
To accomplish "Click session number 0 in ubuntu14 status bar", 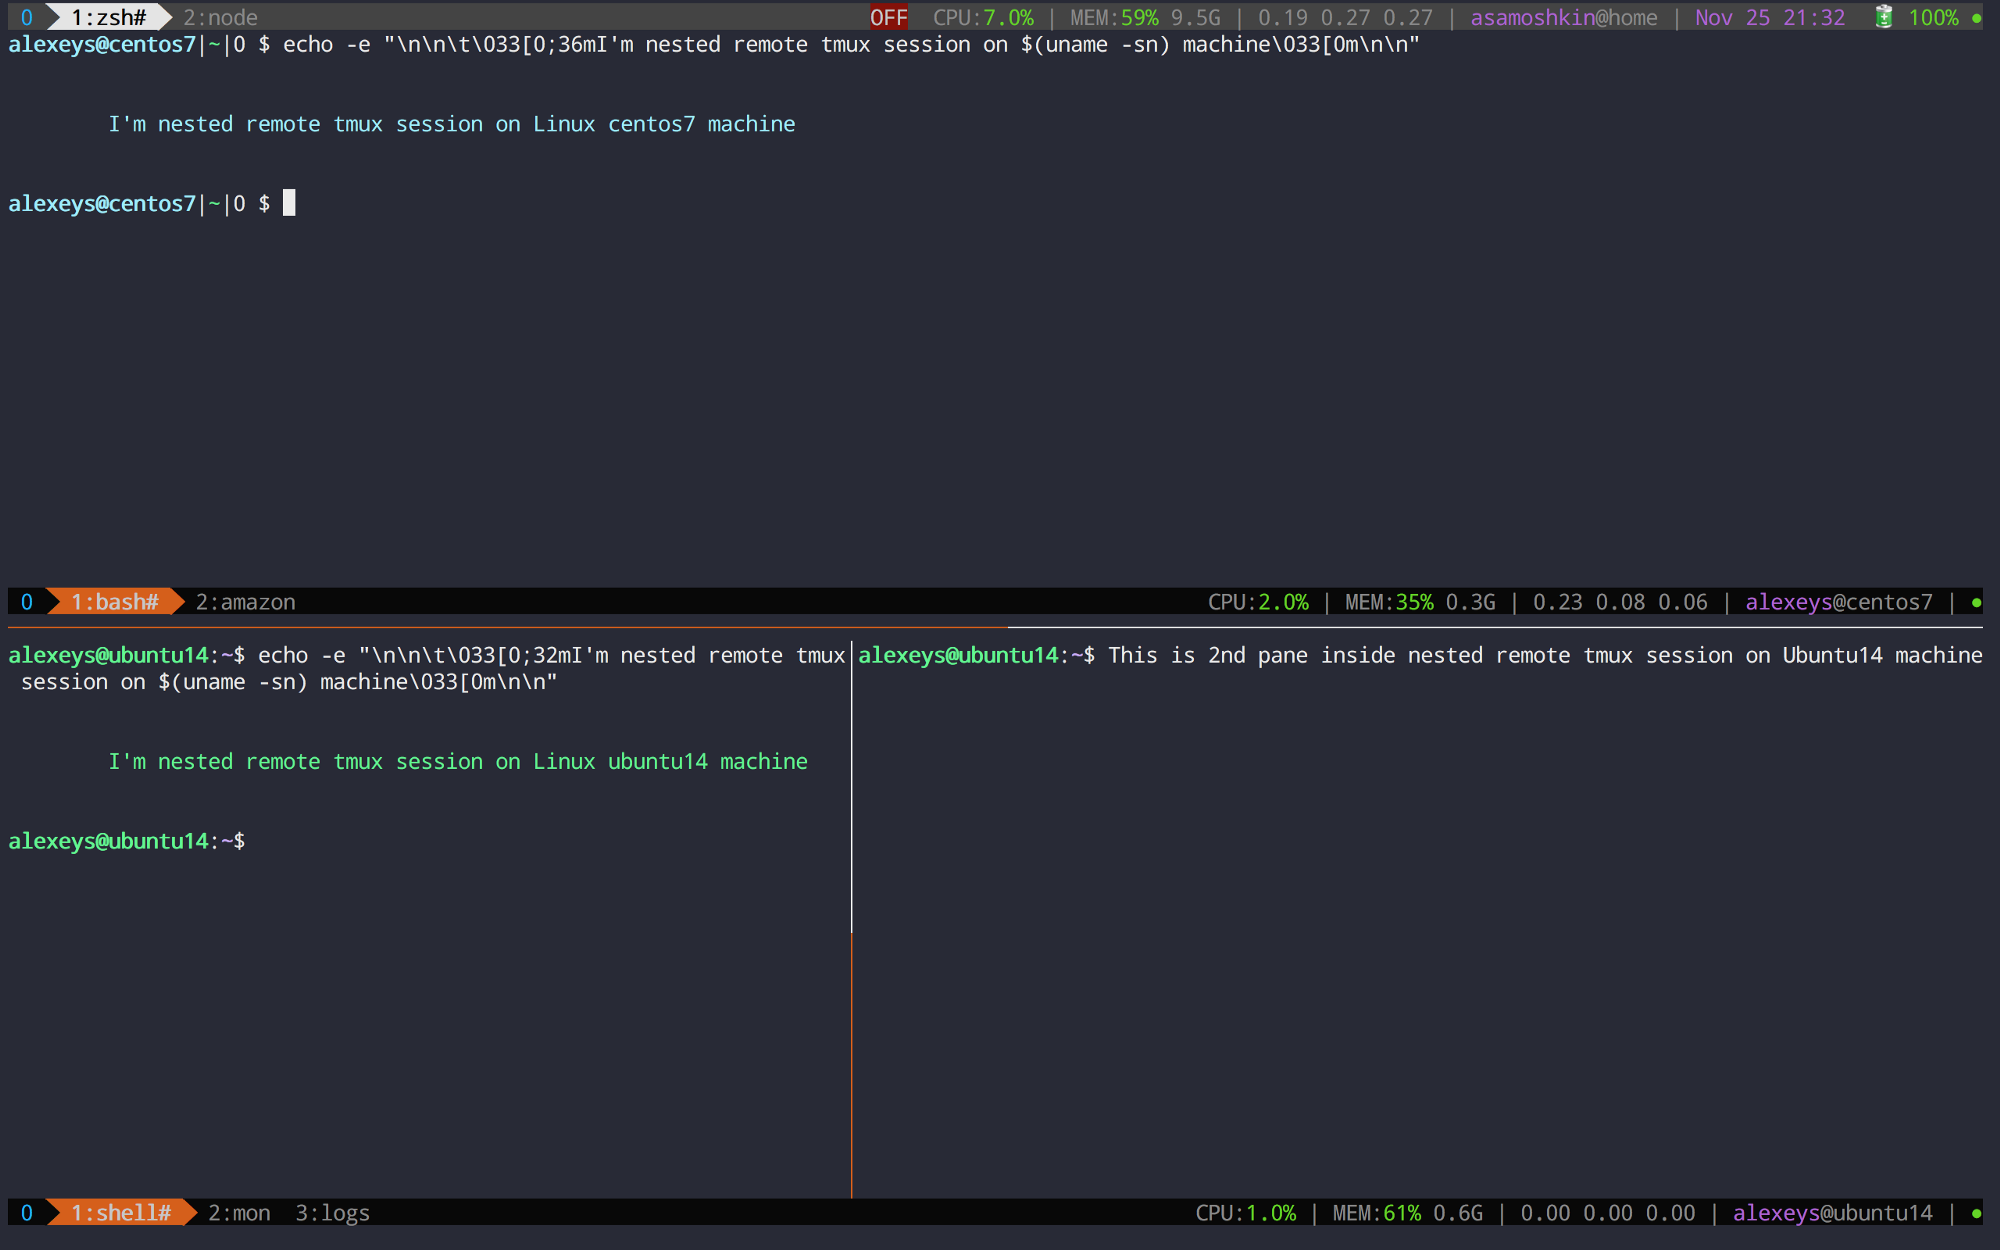I will [27, 1213].
